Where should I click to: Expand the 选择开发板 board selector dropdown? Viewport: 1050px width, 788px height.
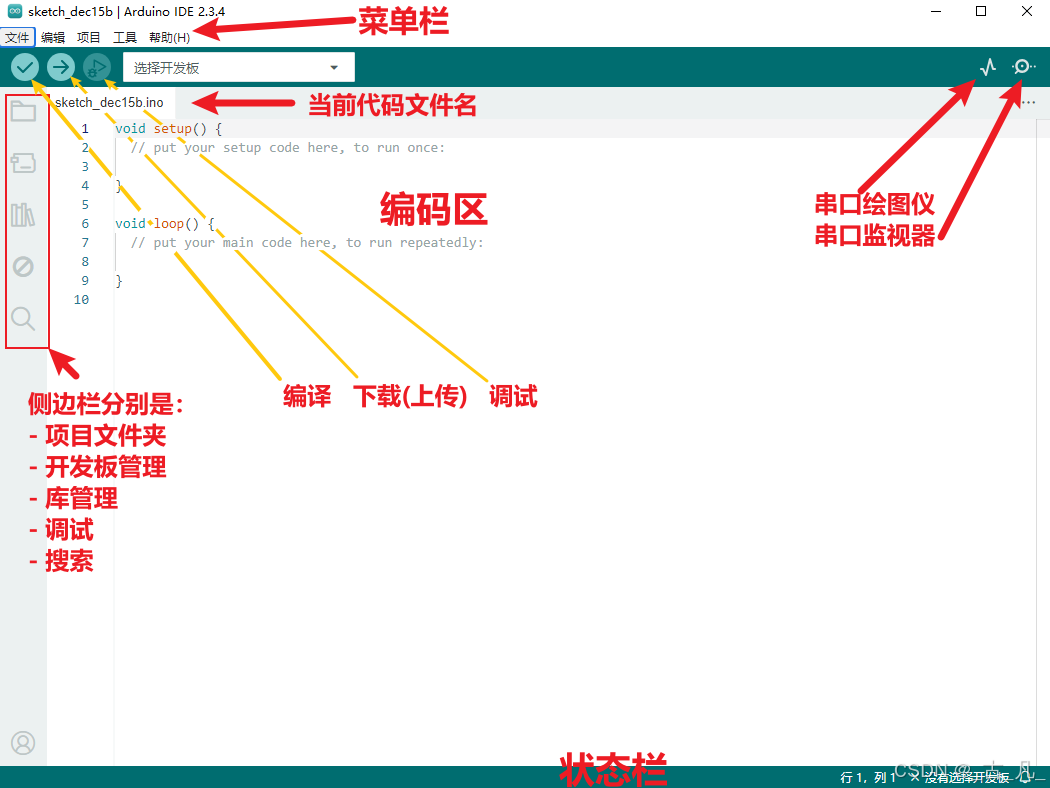coord(239,68)
